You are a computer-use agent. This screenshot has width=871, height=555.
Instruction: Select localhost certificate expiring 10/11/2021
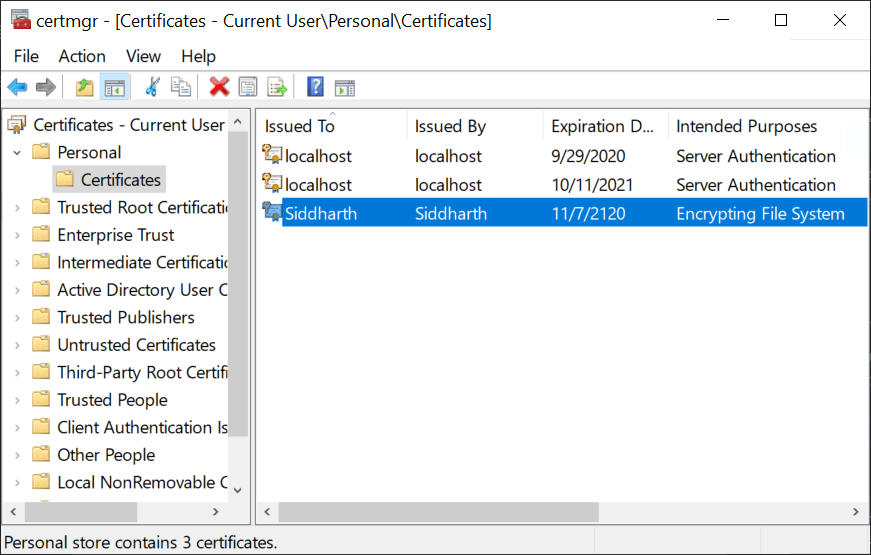pyautogui.click(x=563, y=184)
